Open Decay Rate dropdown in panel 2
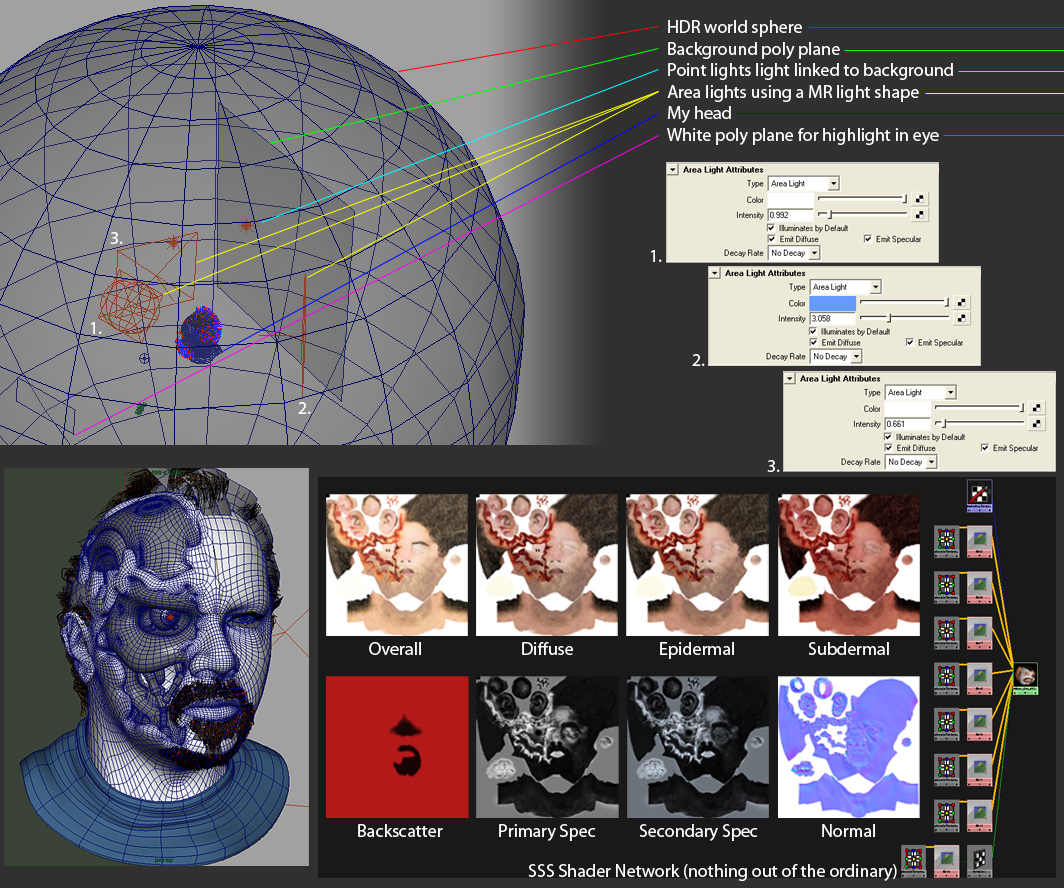 click(x=836, y=356)
